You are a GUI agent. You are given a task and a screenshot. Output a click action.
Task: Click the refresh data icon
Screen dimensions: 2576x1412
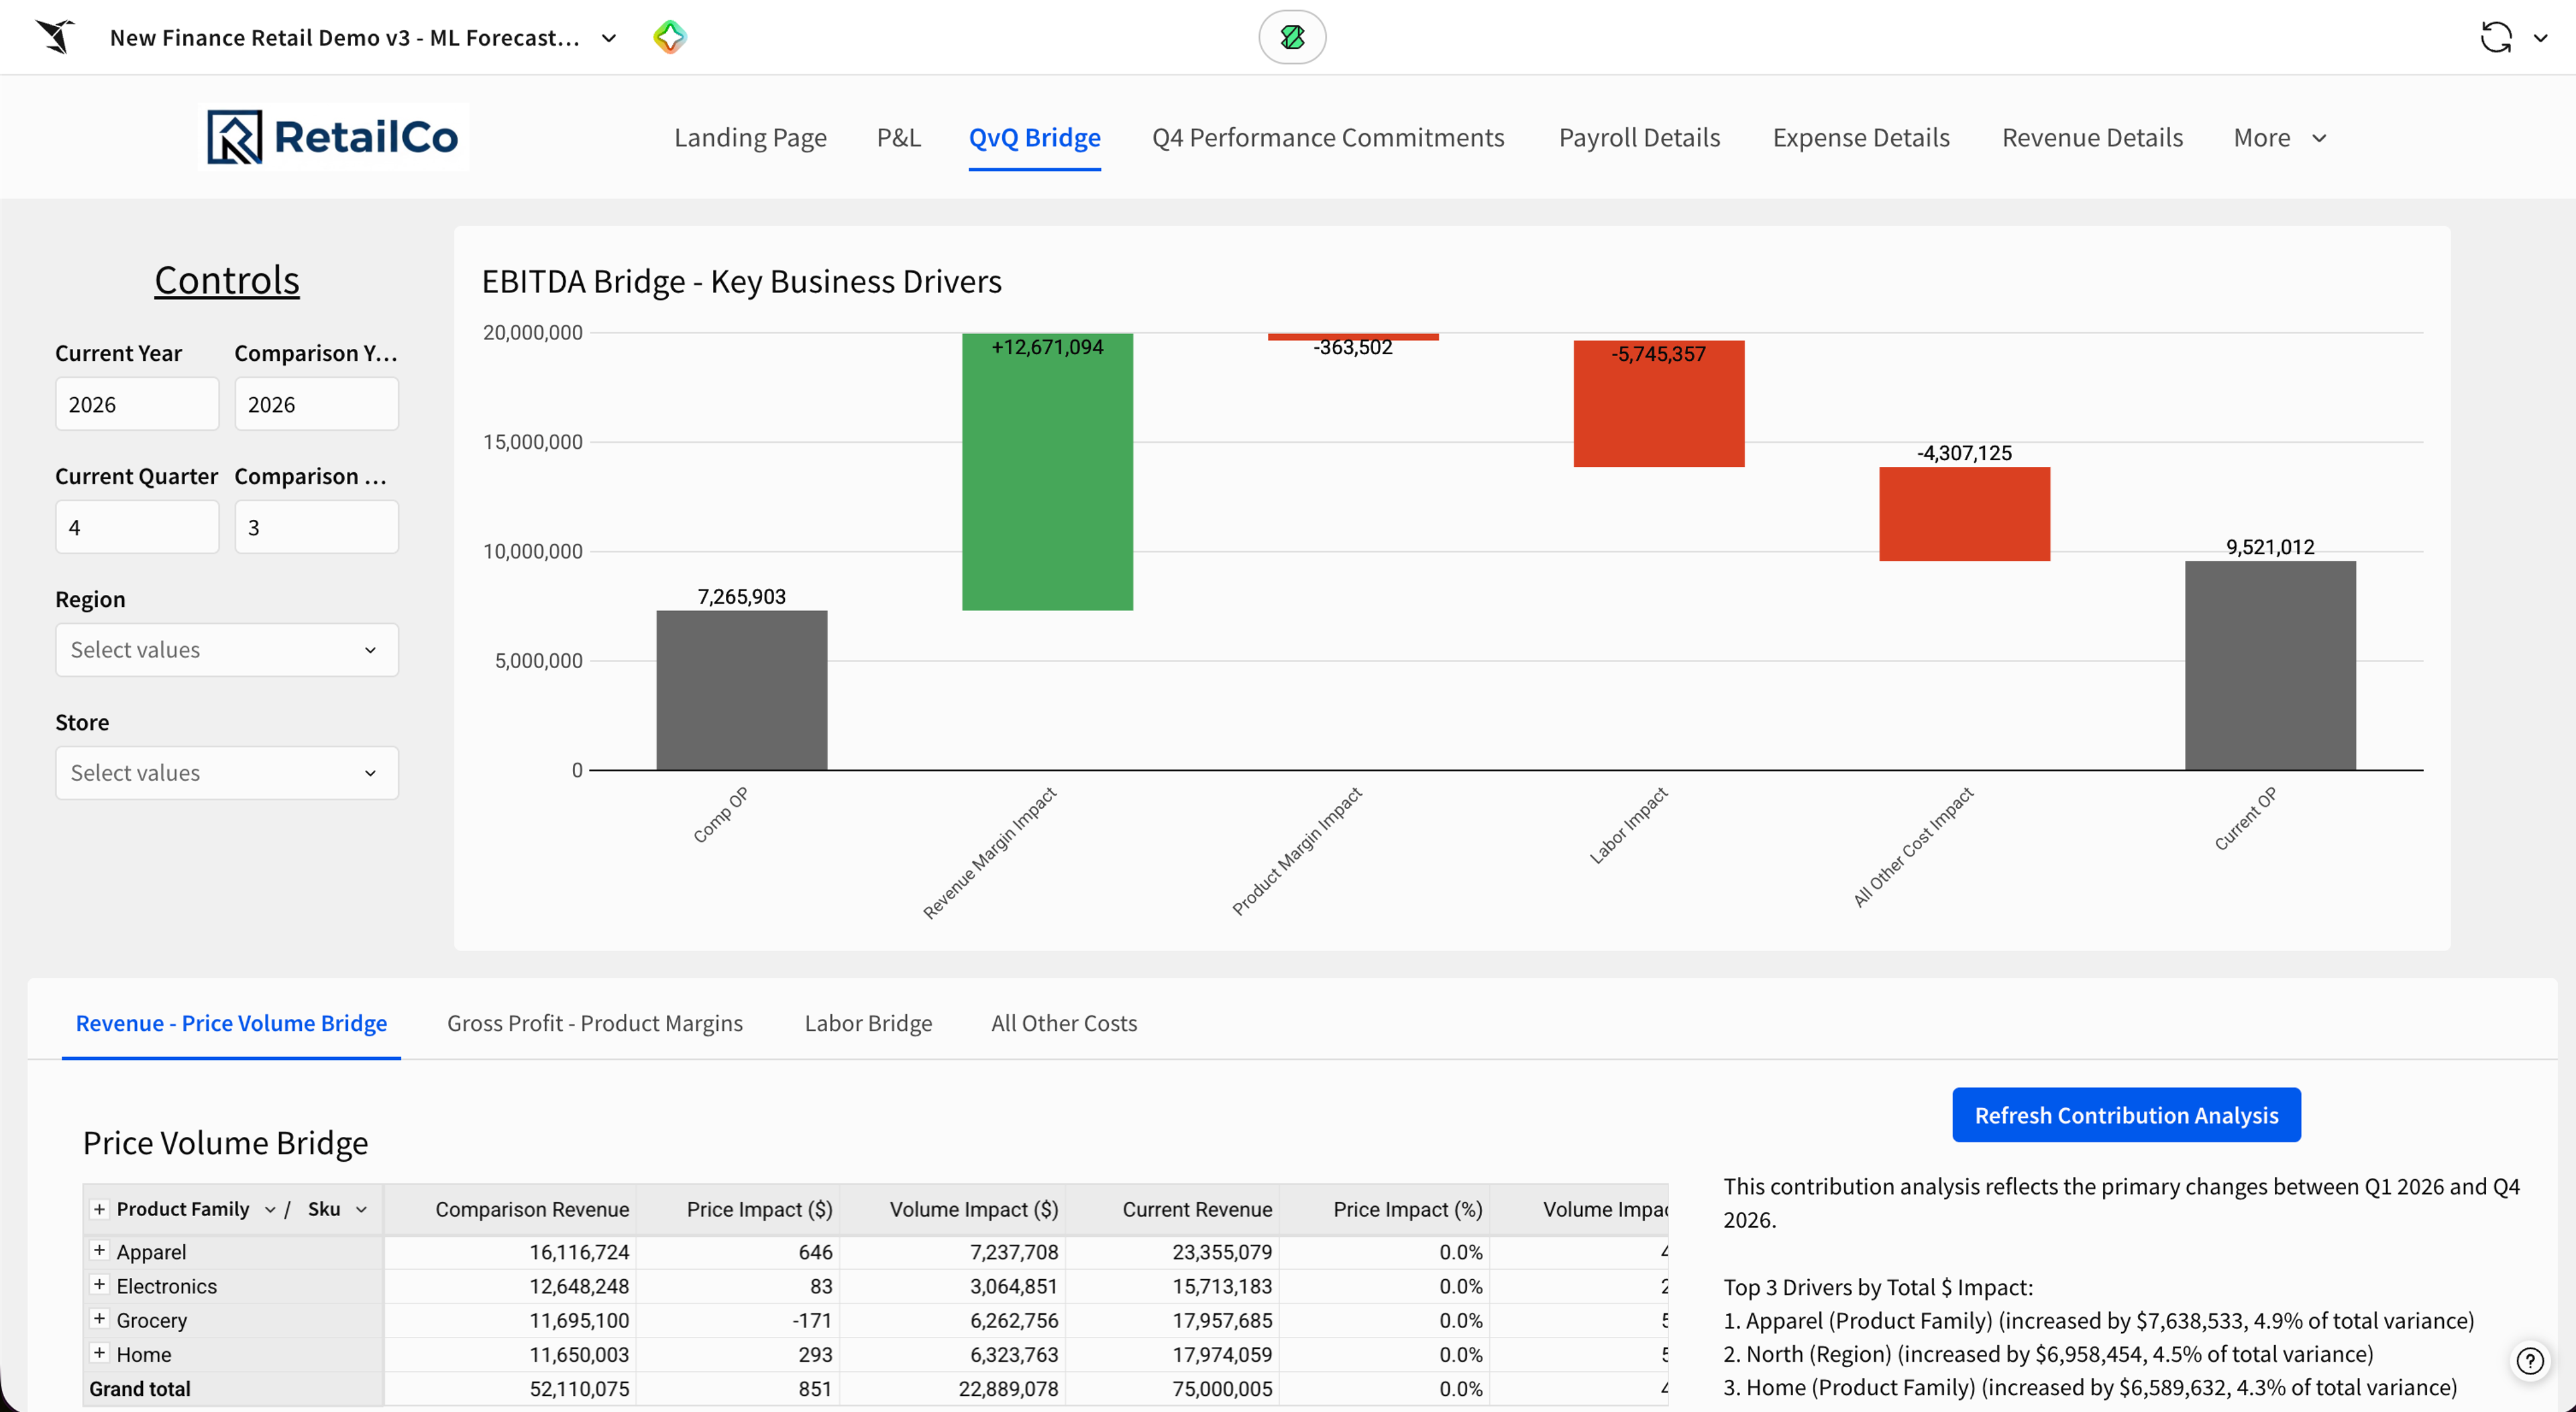click(2496, 37)
